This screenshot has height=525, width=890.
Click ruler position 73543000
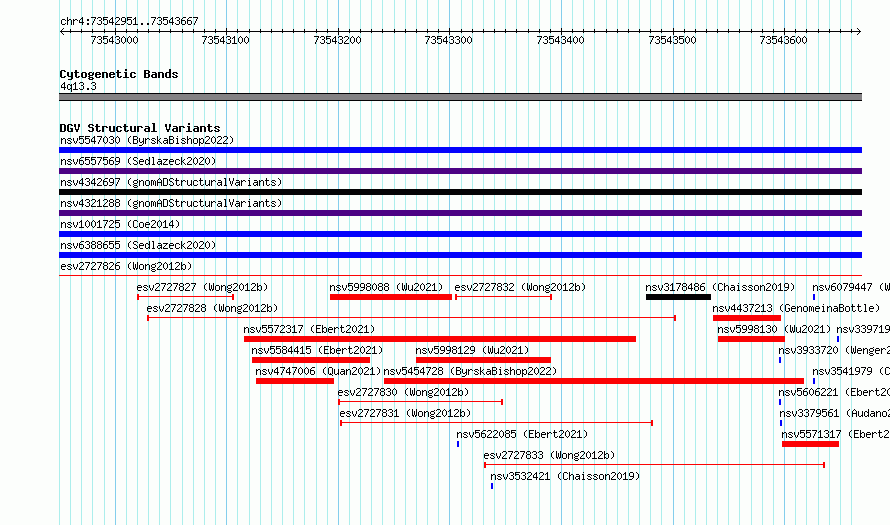(x=114, y=40)
